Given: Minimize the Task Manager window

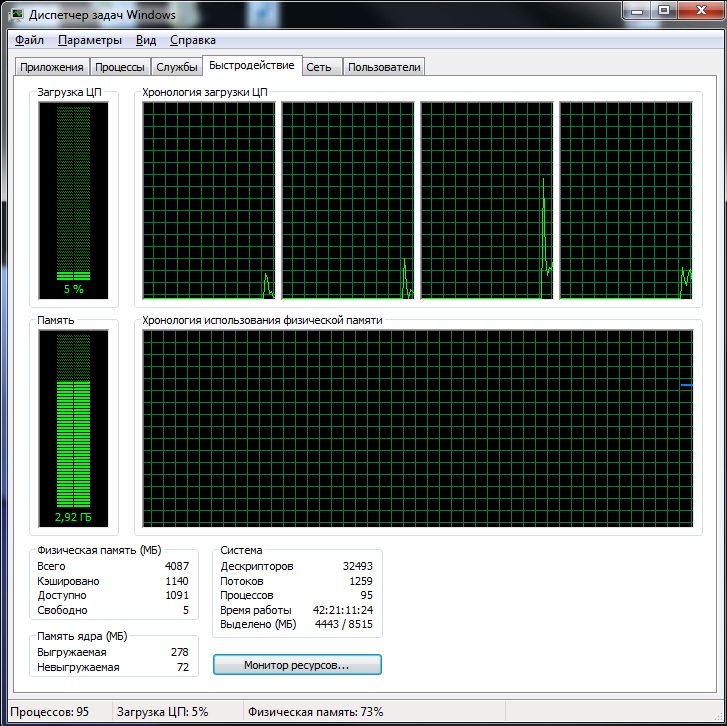Looking at the screenshot, I should [x=638, y=11].
